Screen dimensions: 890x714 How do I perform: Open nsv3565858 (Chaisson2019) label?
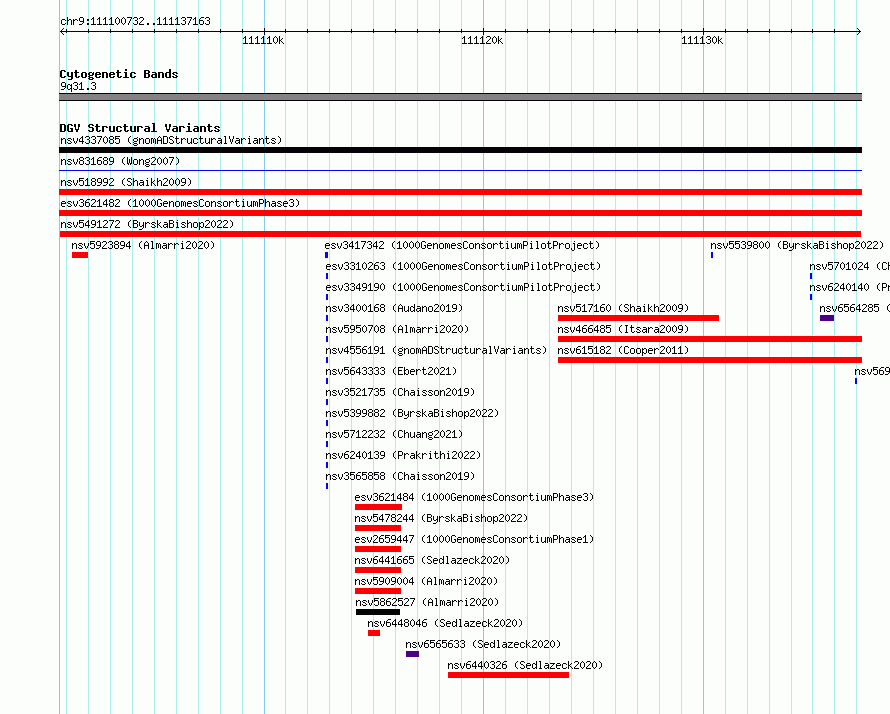[x=400, y=476]
